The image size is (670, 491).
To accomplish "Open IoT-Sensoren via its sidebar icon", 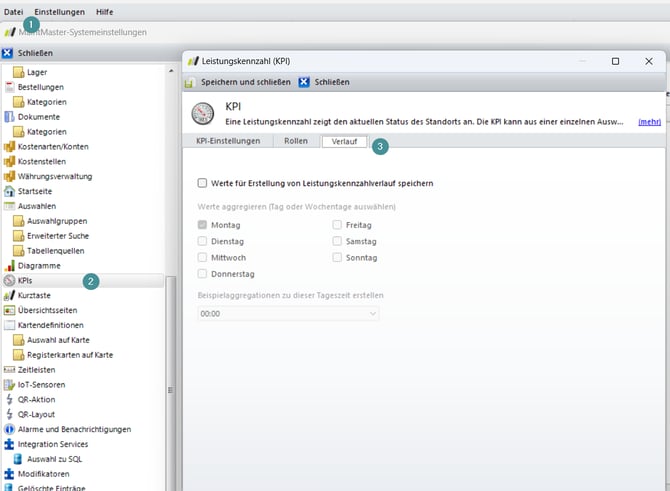I will click(x=10, y=384).
